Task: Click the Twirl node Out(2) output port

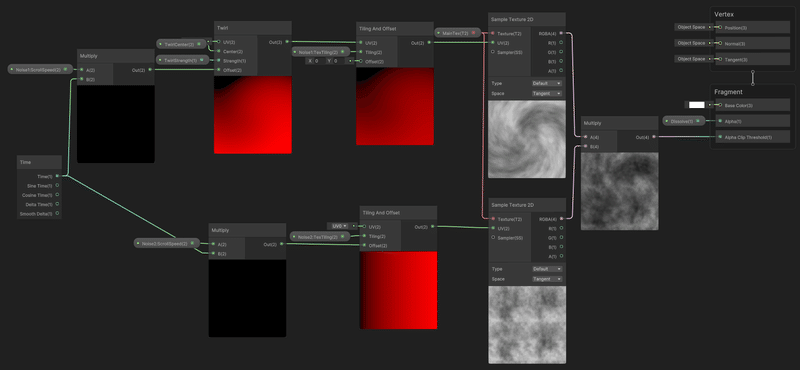Action: 287,42
